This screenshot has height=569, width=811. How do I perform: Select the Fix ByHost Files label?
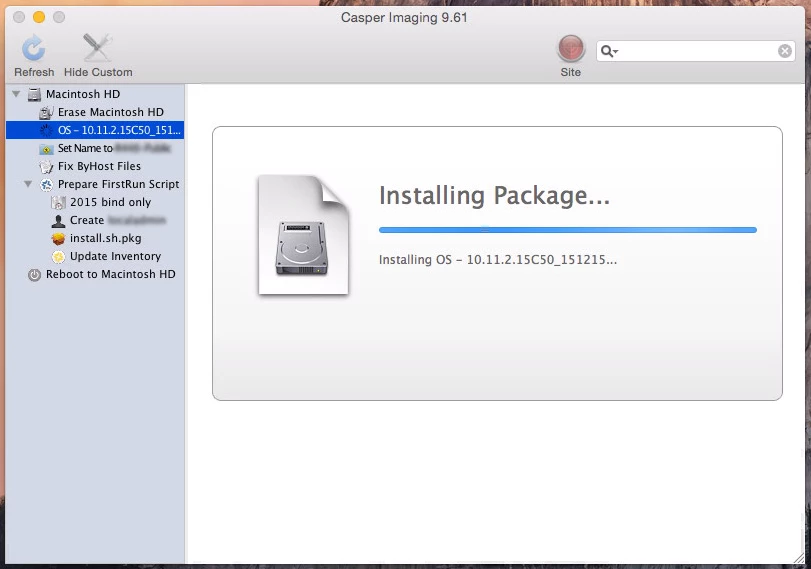[x=99, y=166]
